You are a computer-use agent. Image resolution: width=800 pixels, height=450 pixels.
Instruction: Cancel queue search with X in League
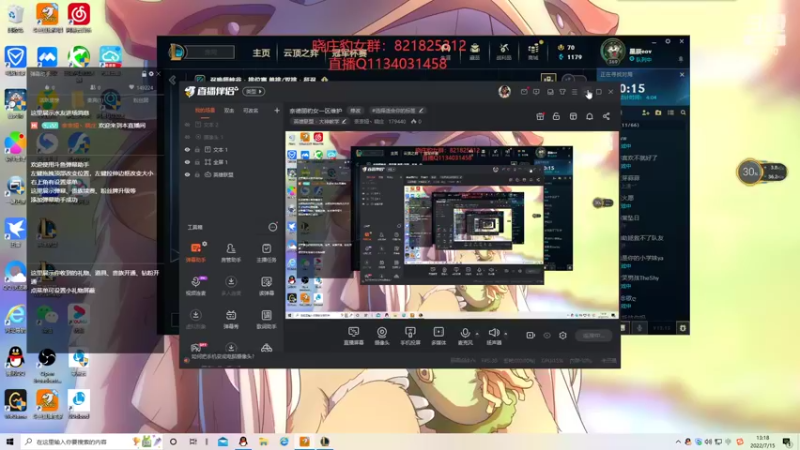pos(682,74)
